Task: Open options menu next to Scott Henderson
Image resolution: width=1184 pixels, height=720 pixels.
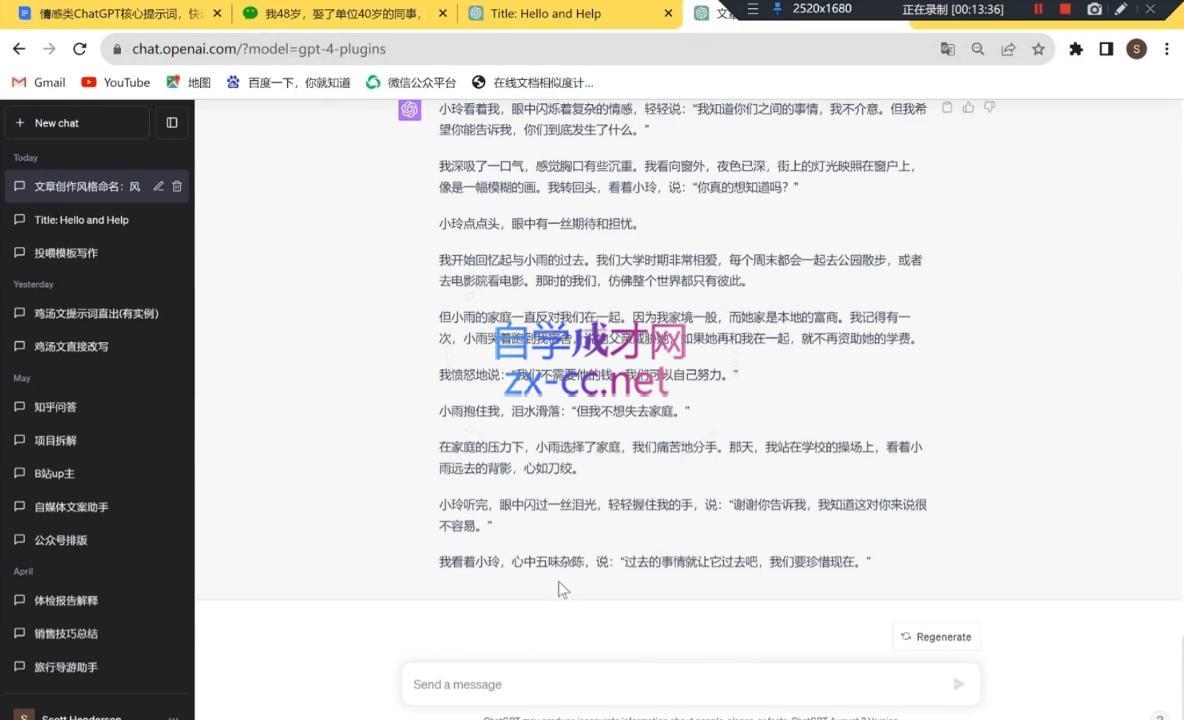Action: 174,715
